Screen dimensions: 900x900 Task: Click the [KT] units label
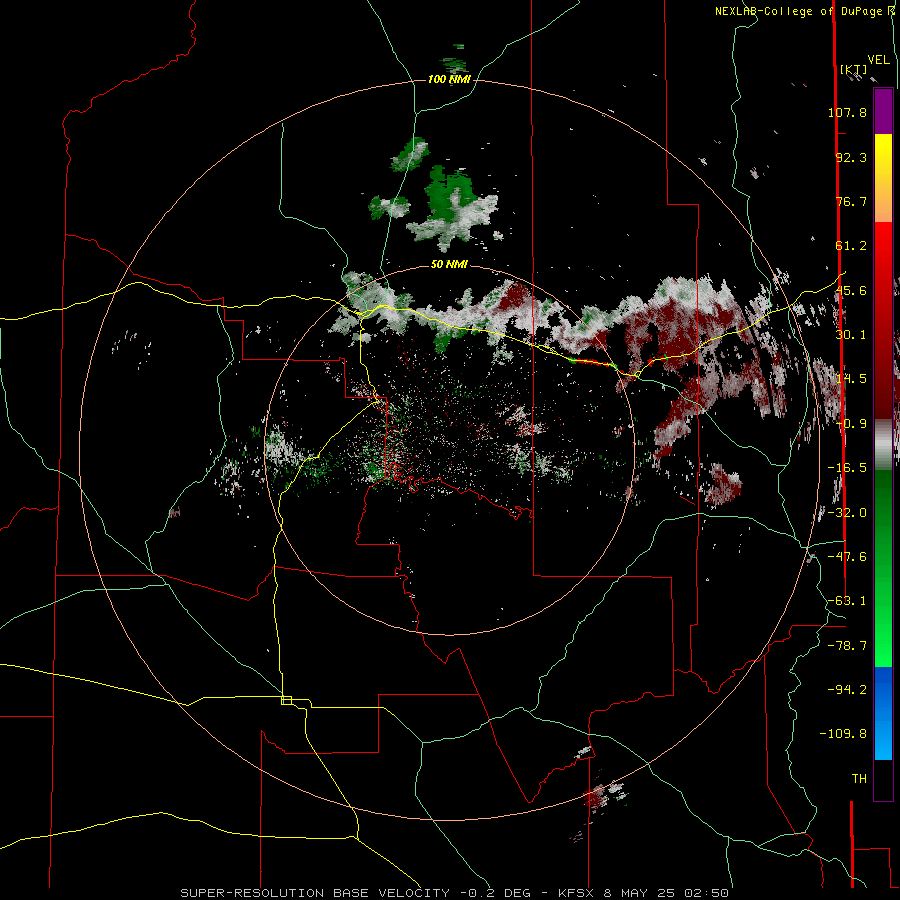pos(854,69)
